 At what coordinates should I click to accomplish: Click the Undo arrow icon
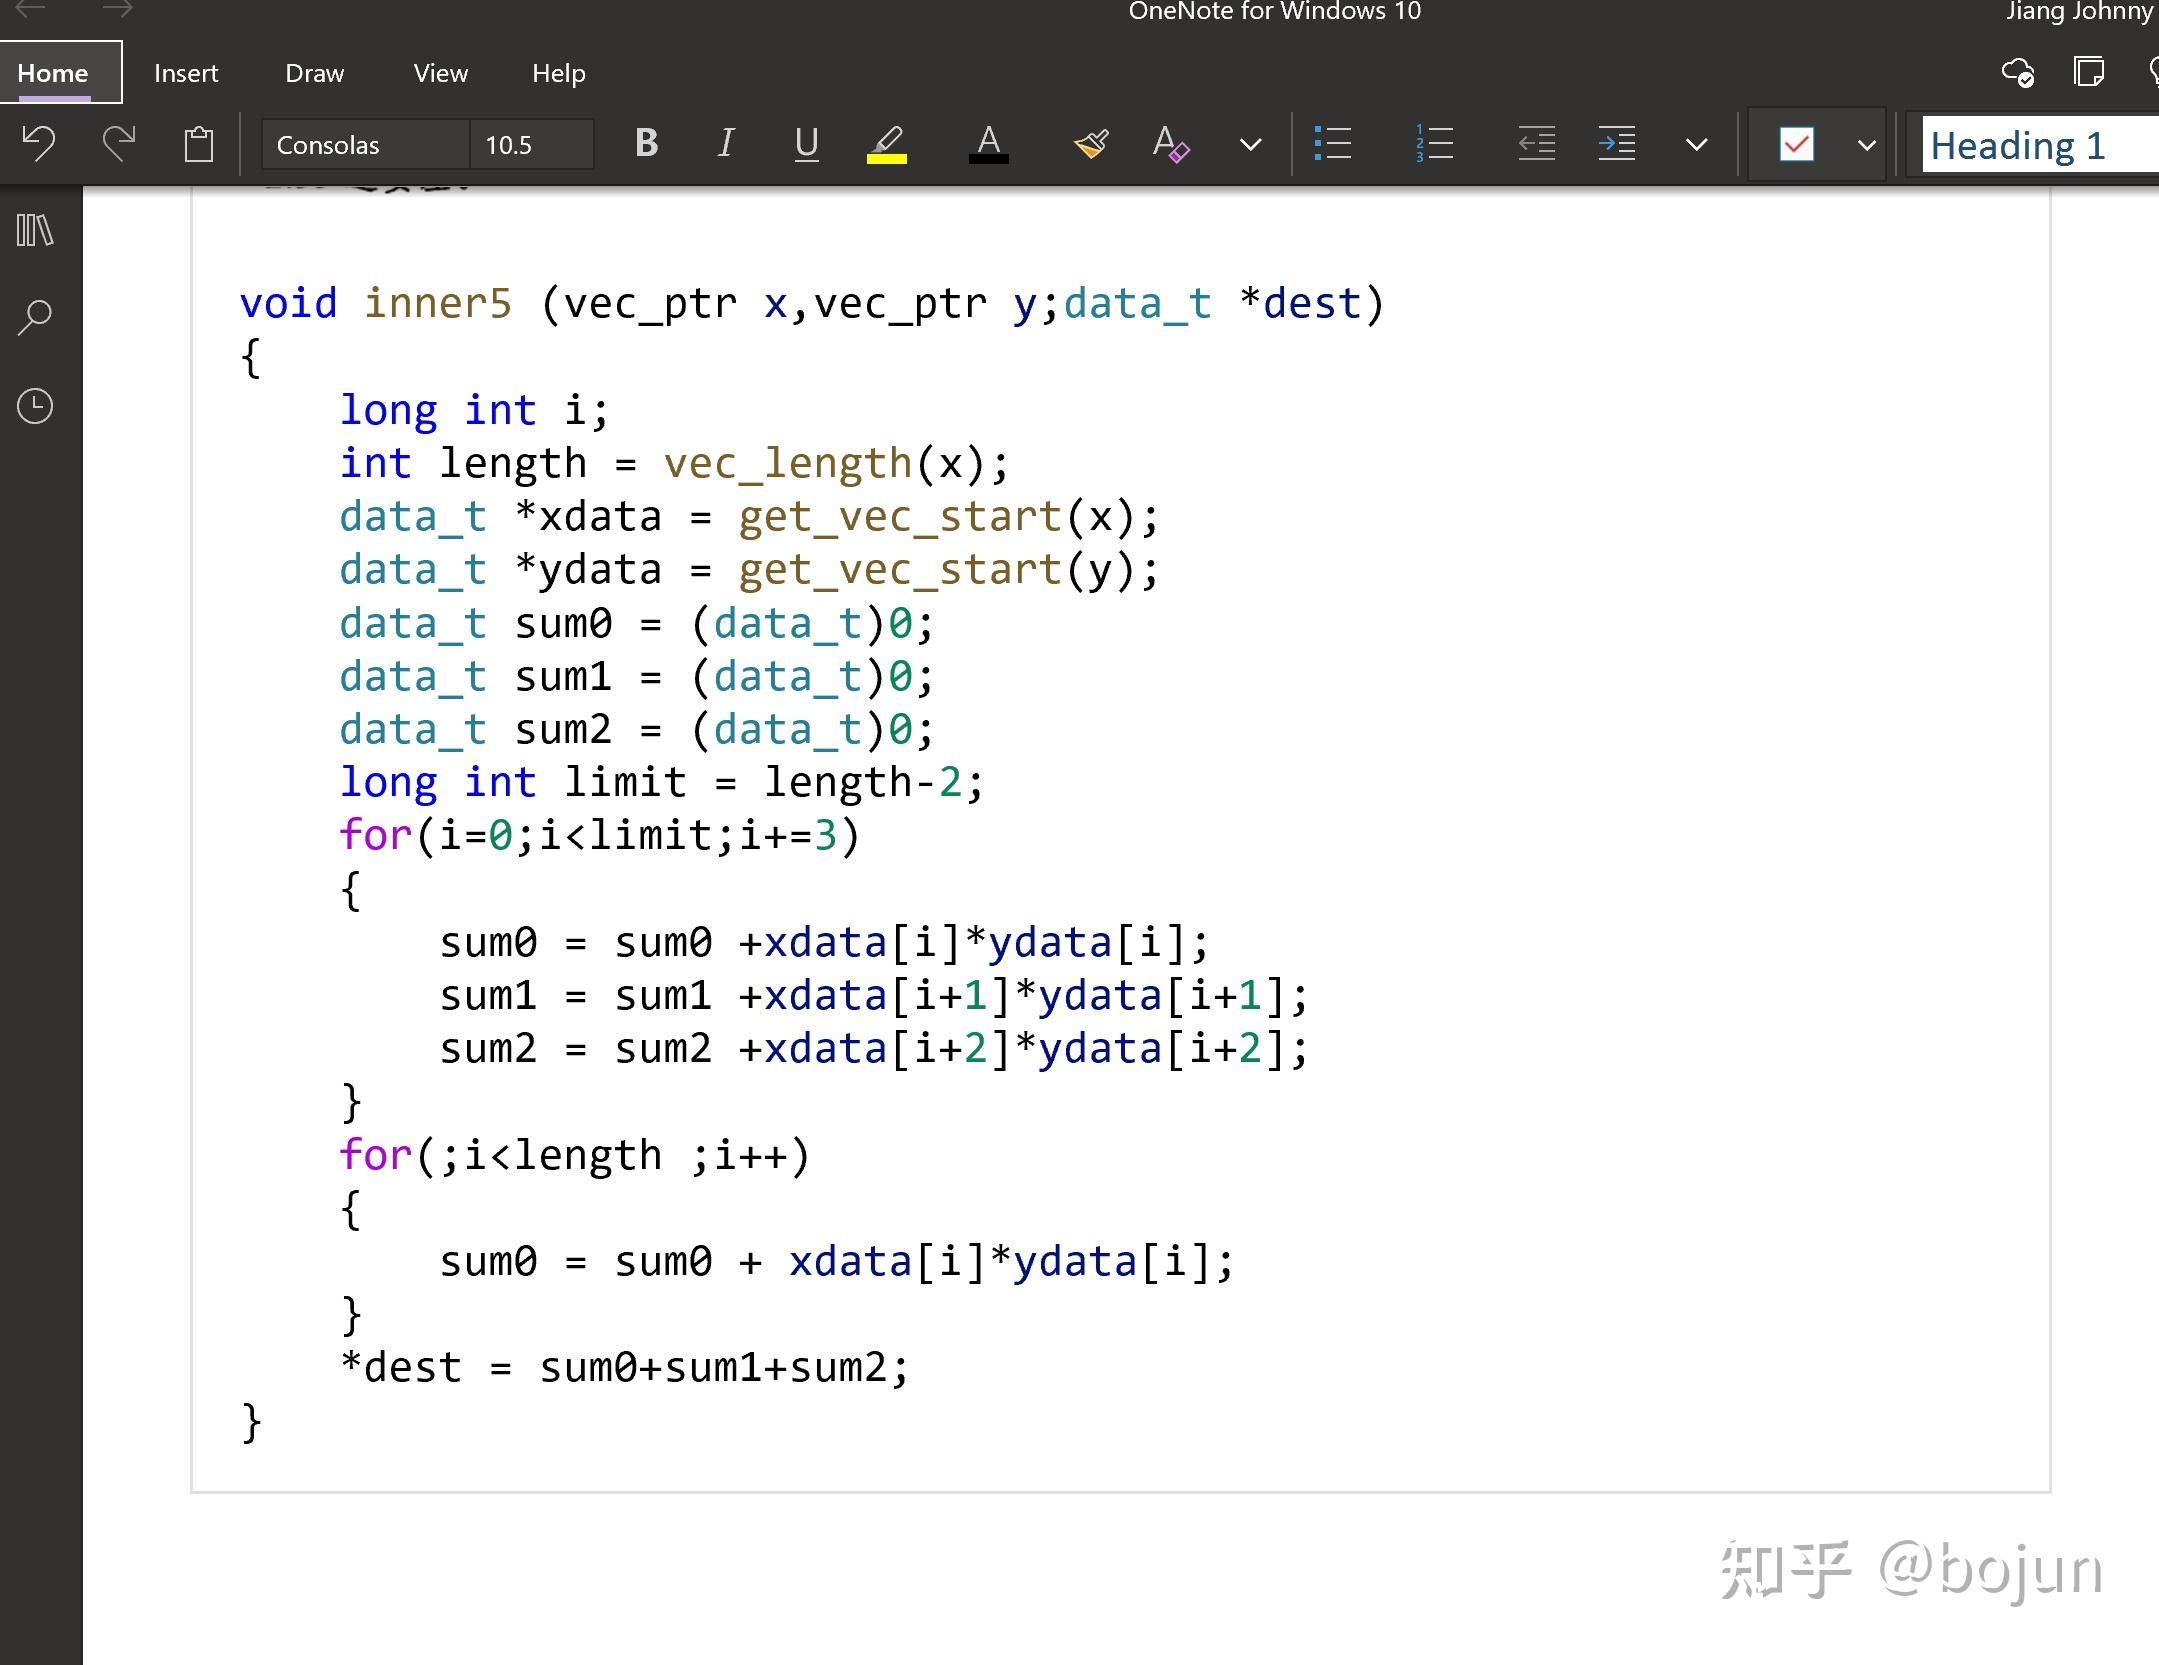point(38,144)
